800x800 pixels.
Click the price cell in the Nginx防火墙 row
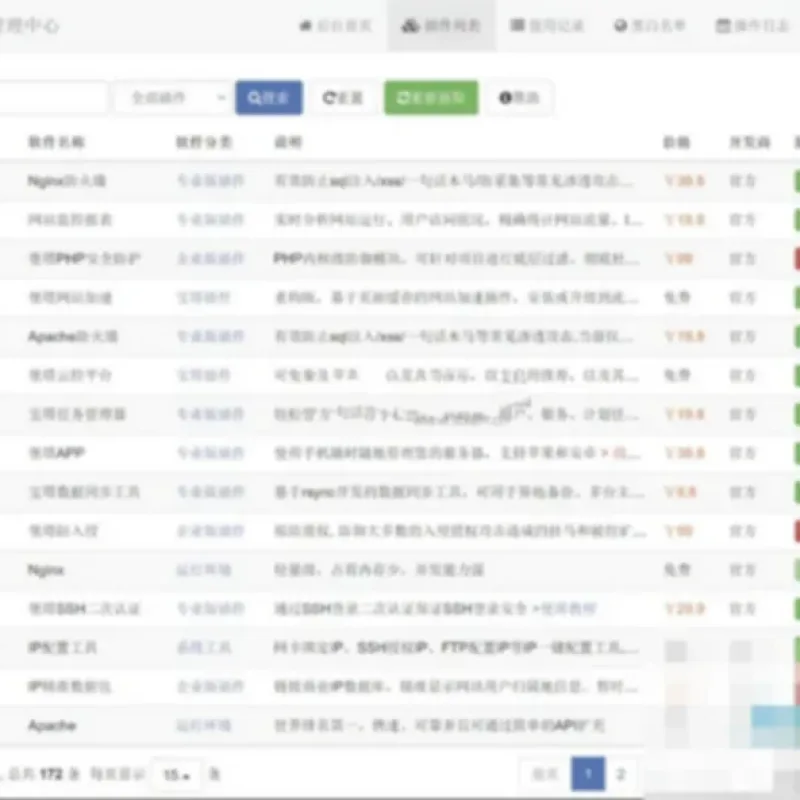click(685, 181)
